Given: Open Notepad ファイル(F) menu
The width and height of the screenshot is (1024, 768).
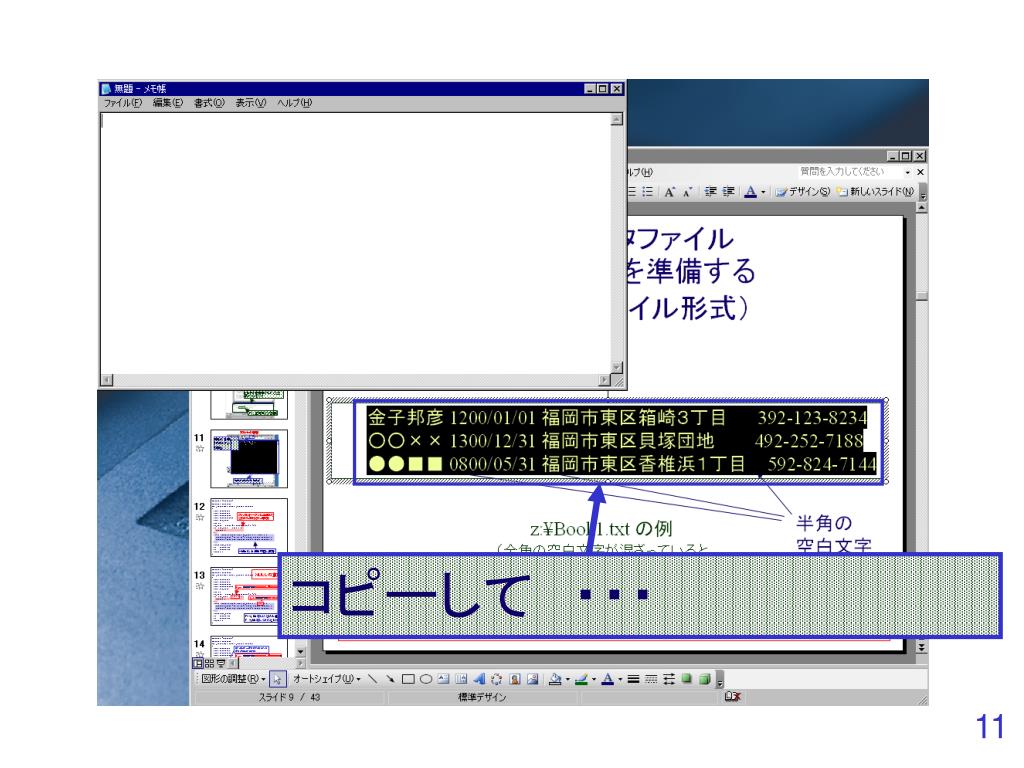Looking at the screenshot, I should pos(123,103).
